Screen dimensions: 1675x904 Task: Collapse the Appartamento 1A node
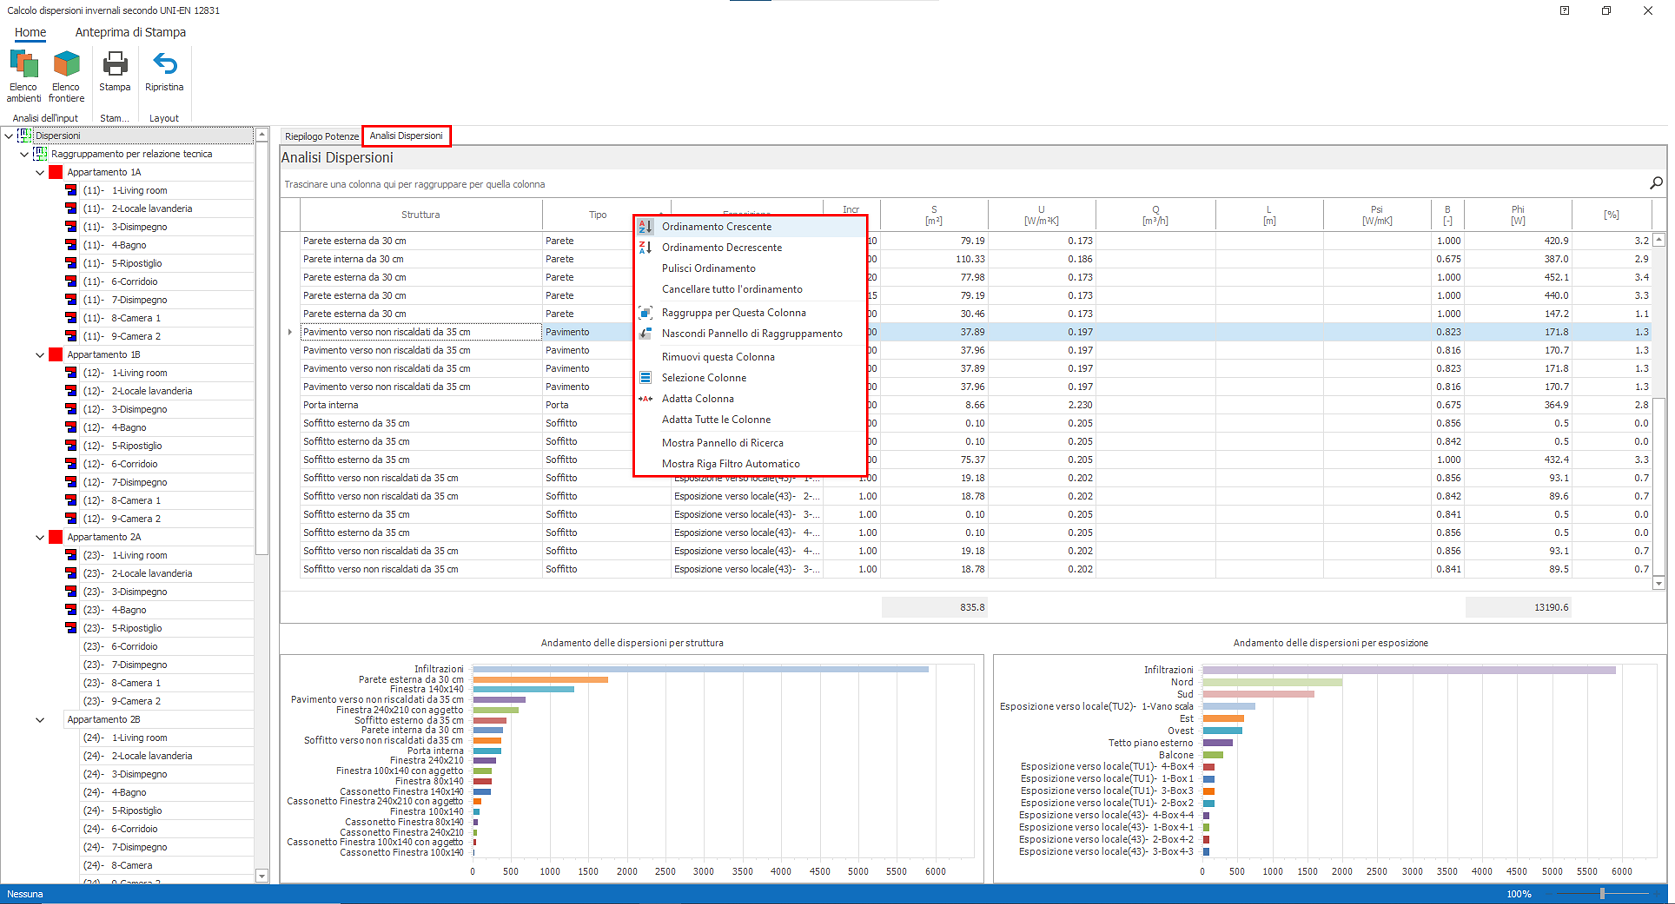tap(40, 173)
